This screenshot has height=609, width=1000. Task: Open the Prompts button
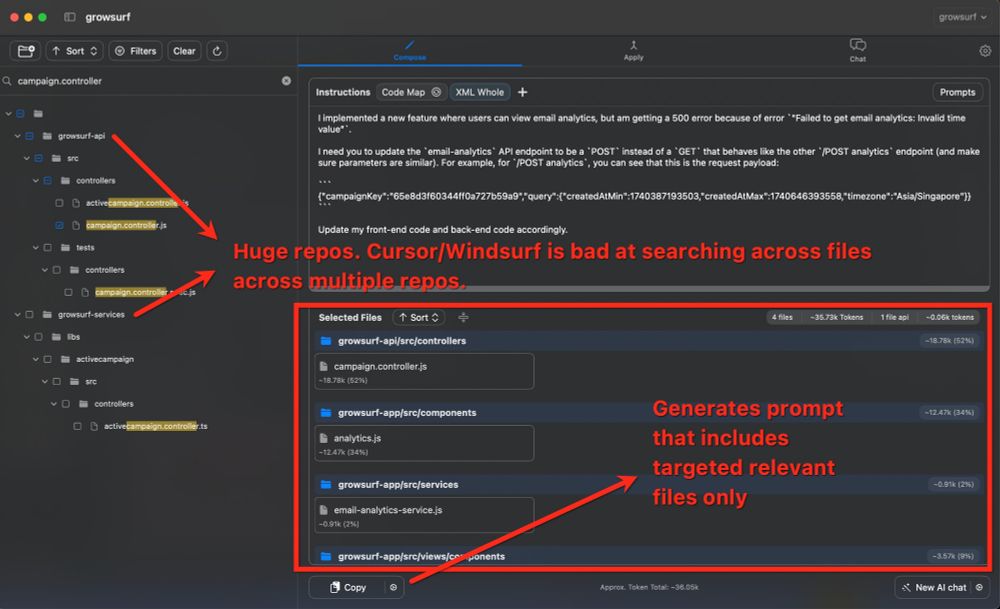point(957,92)
